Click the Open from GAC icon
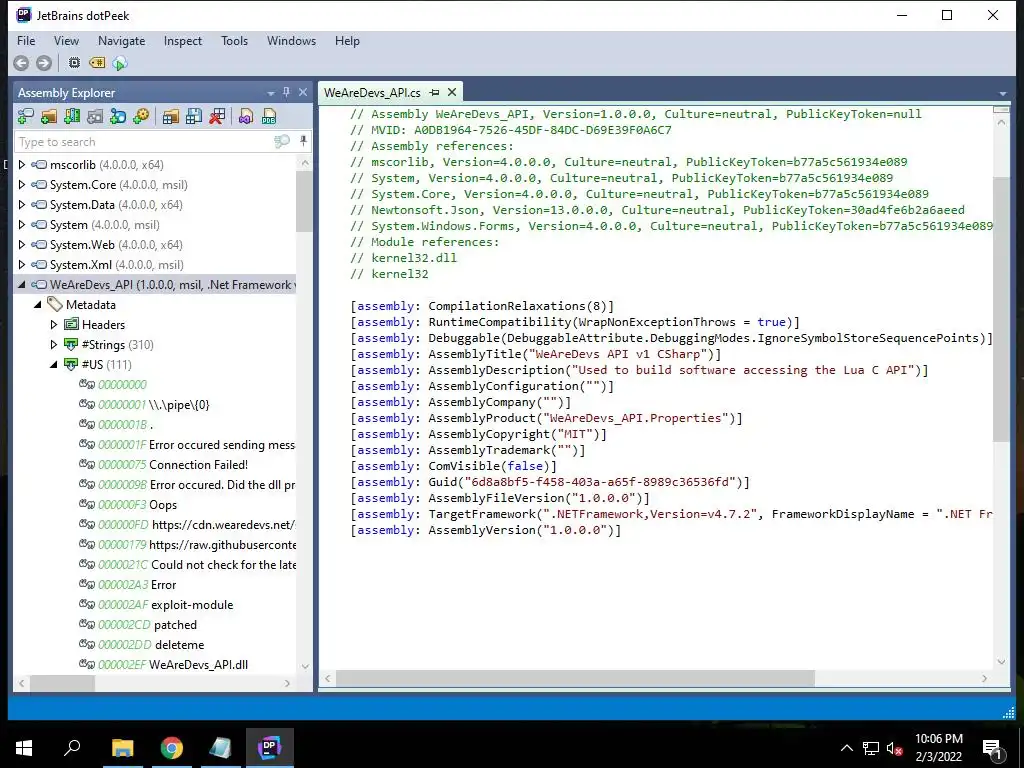Viewport: 1024px width, 768px height. pos(72,117)
